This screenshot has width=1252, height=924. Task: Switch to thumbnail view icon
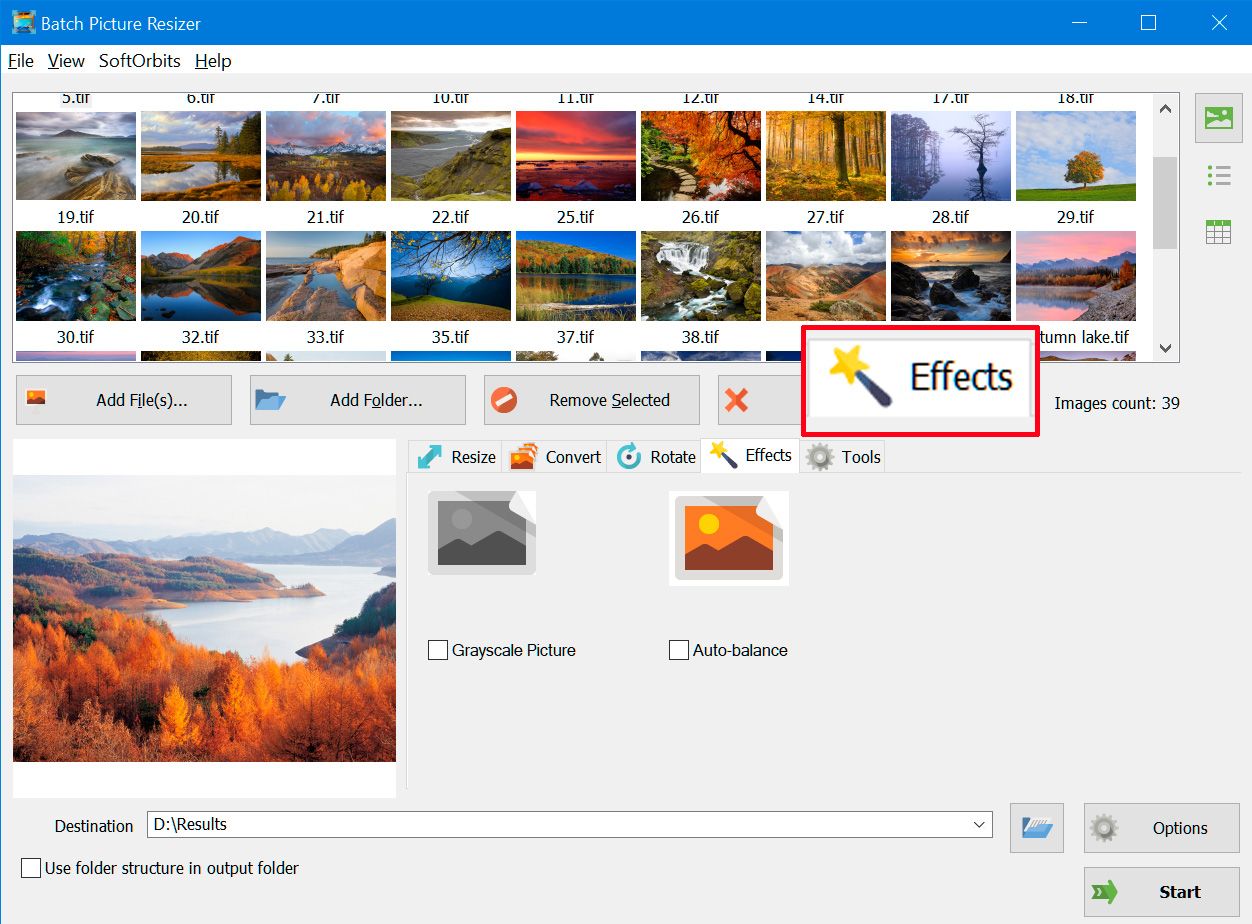(x=1218, y=118)
